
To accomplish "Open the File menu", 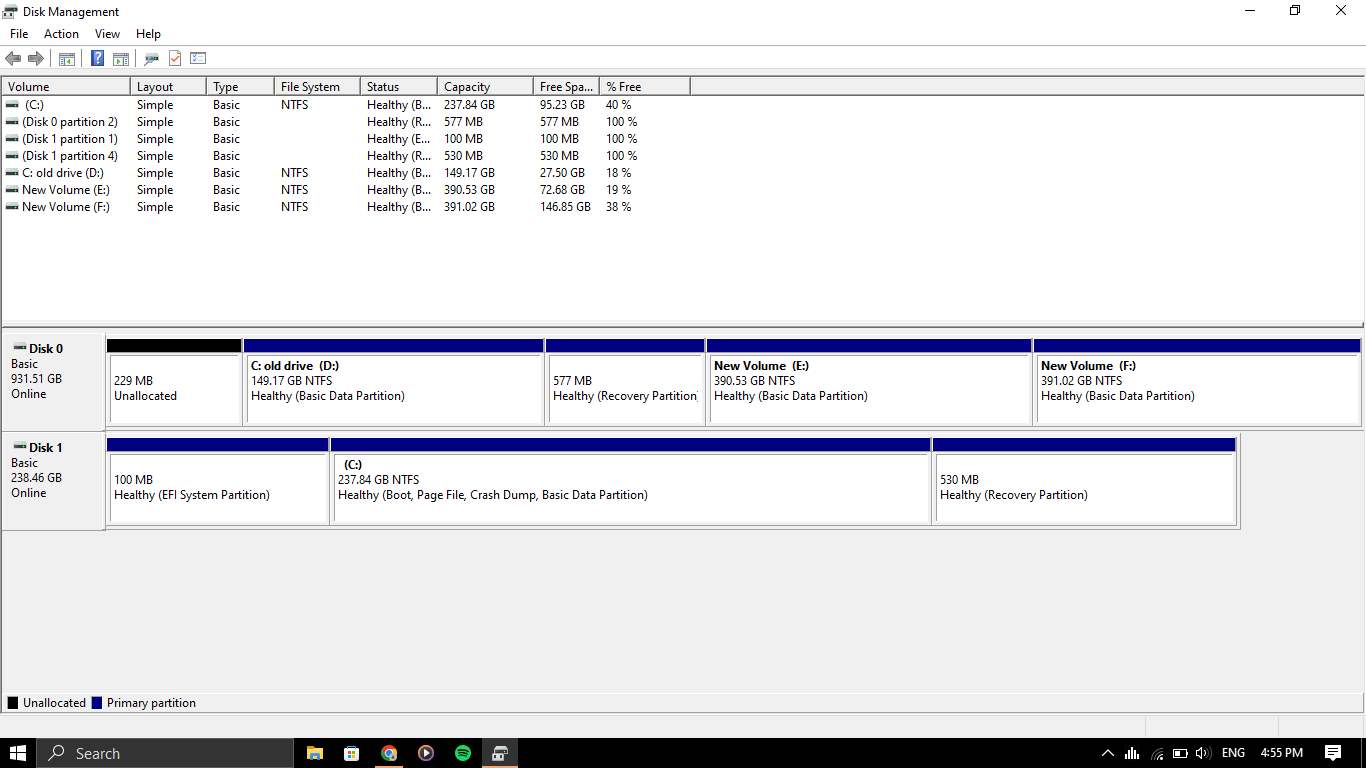I will (x=19, y=34).
